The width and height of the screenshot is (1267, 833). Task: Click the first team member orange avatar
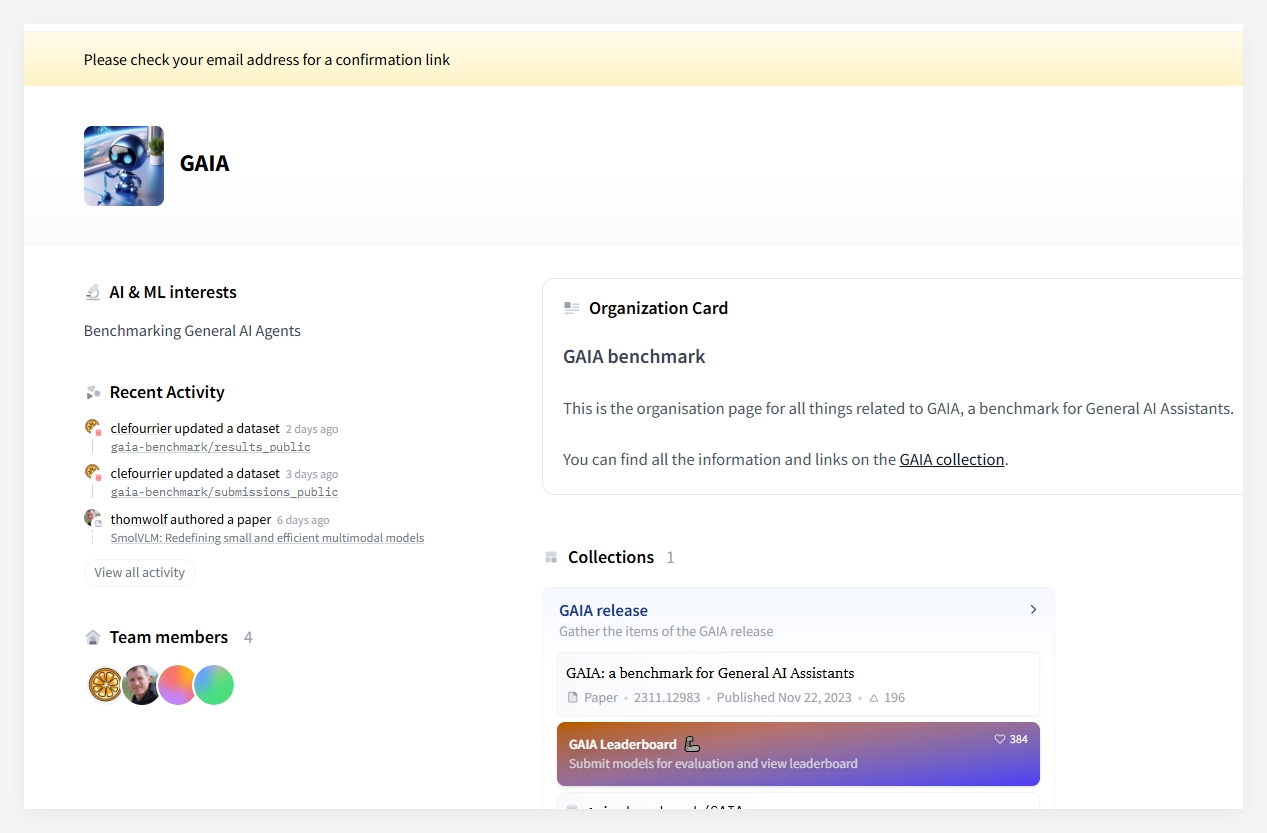(105, 685)
